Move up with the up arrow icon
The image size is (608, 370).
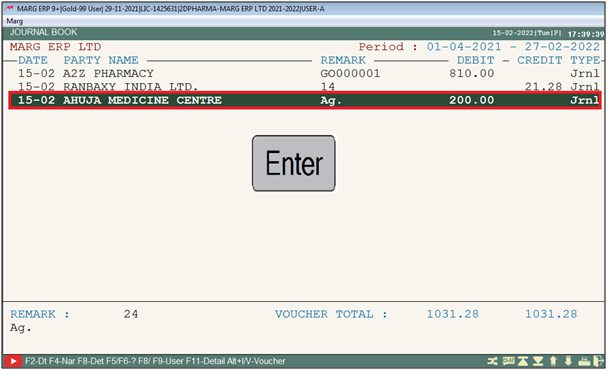point(553,361)
